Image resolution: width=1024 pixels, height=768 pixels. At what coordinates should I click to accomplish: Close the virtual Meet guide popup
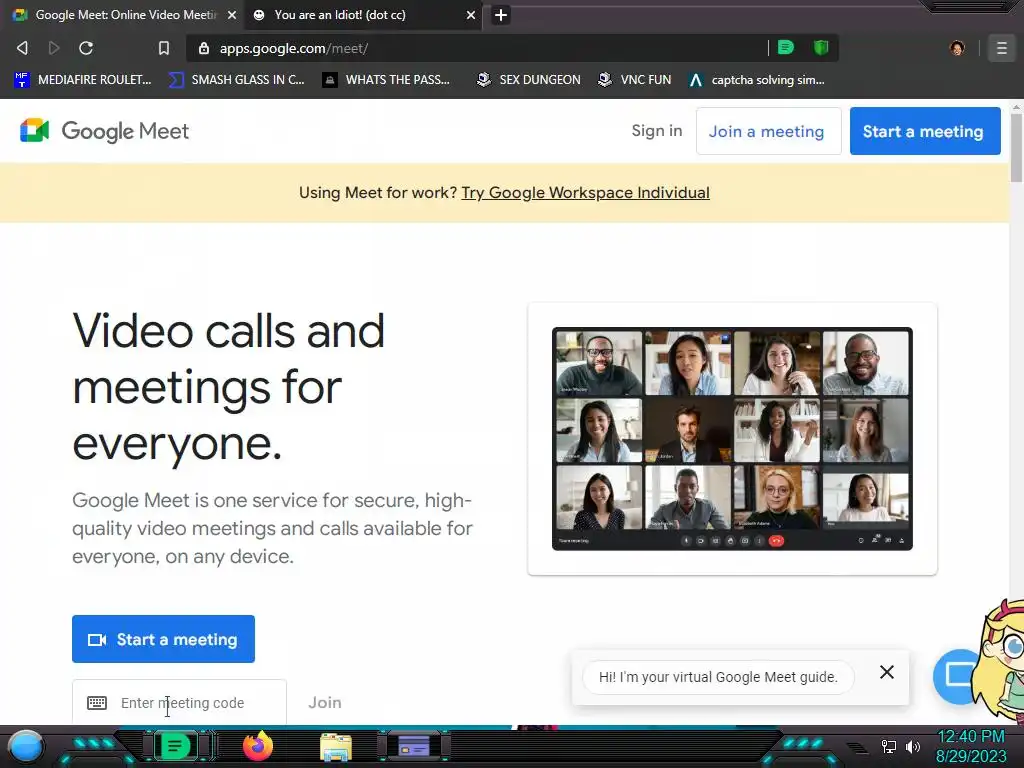886,672
